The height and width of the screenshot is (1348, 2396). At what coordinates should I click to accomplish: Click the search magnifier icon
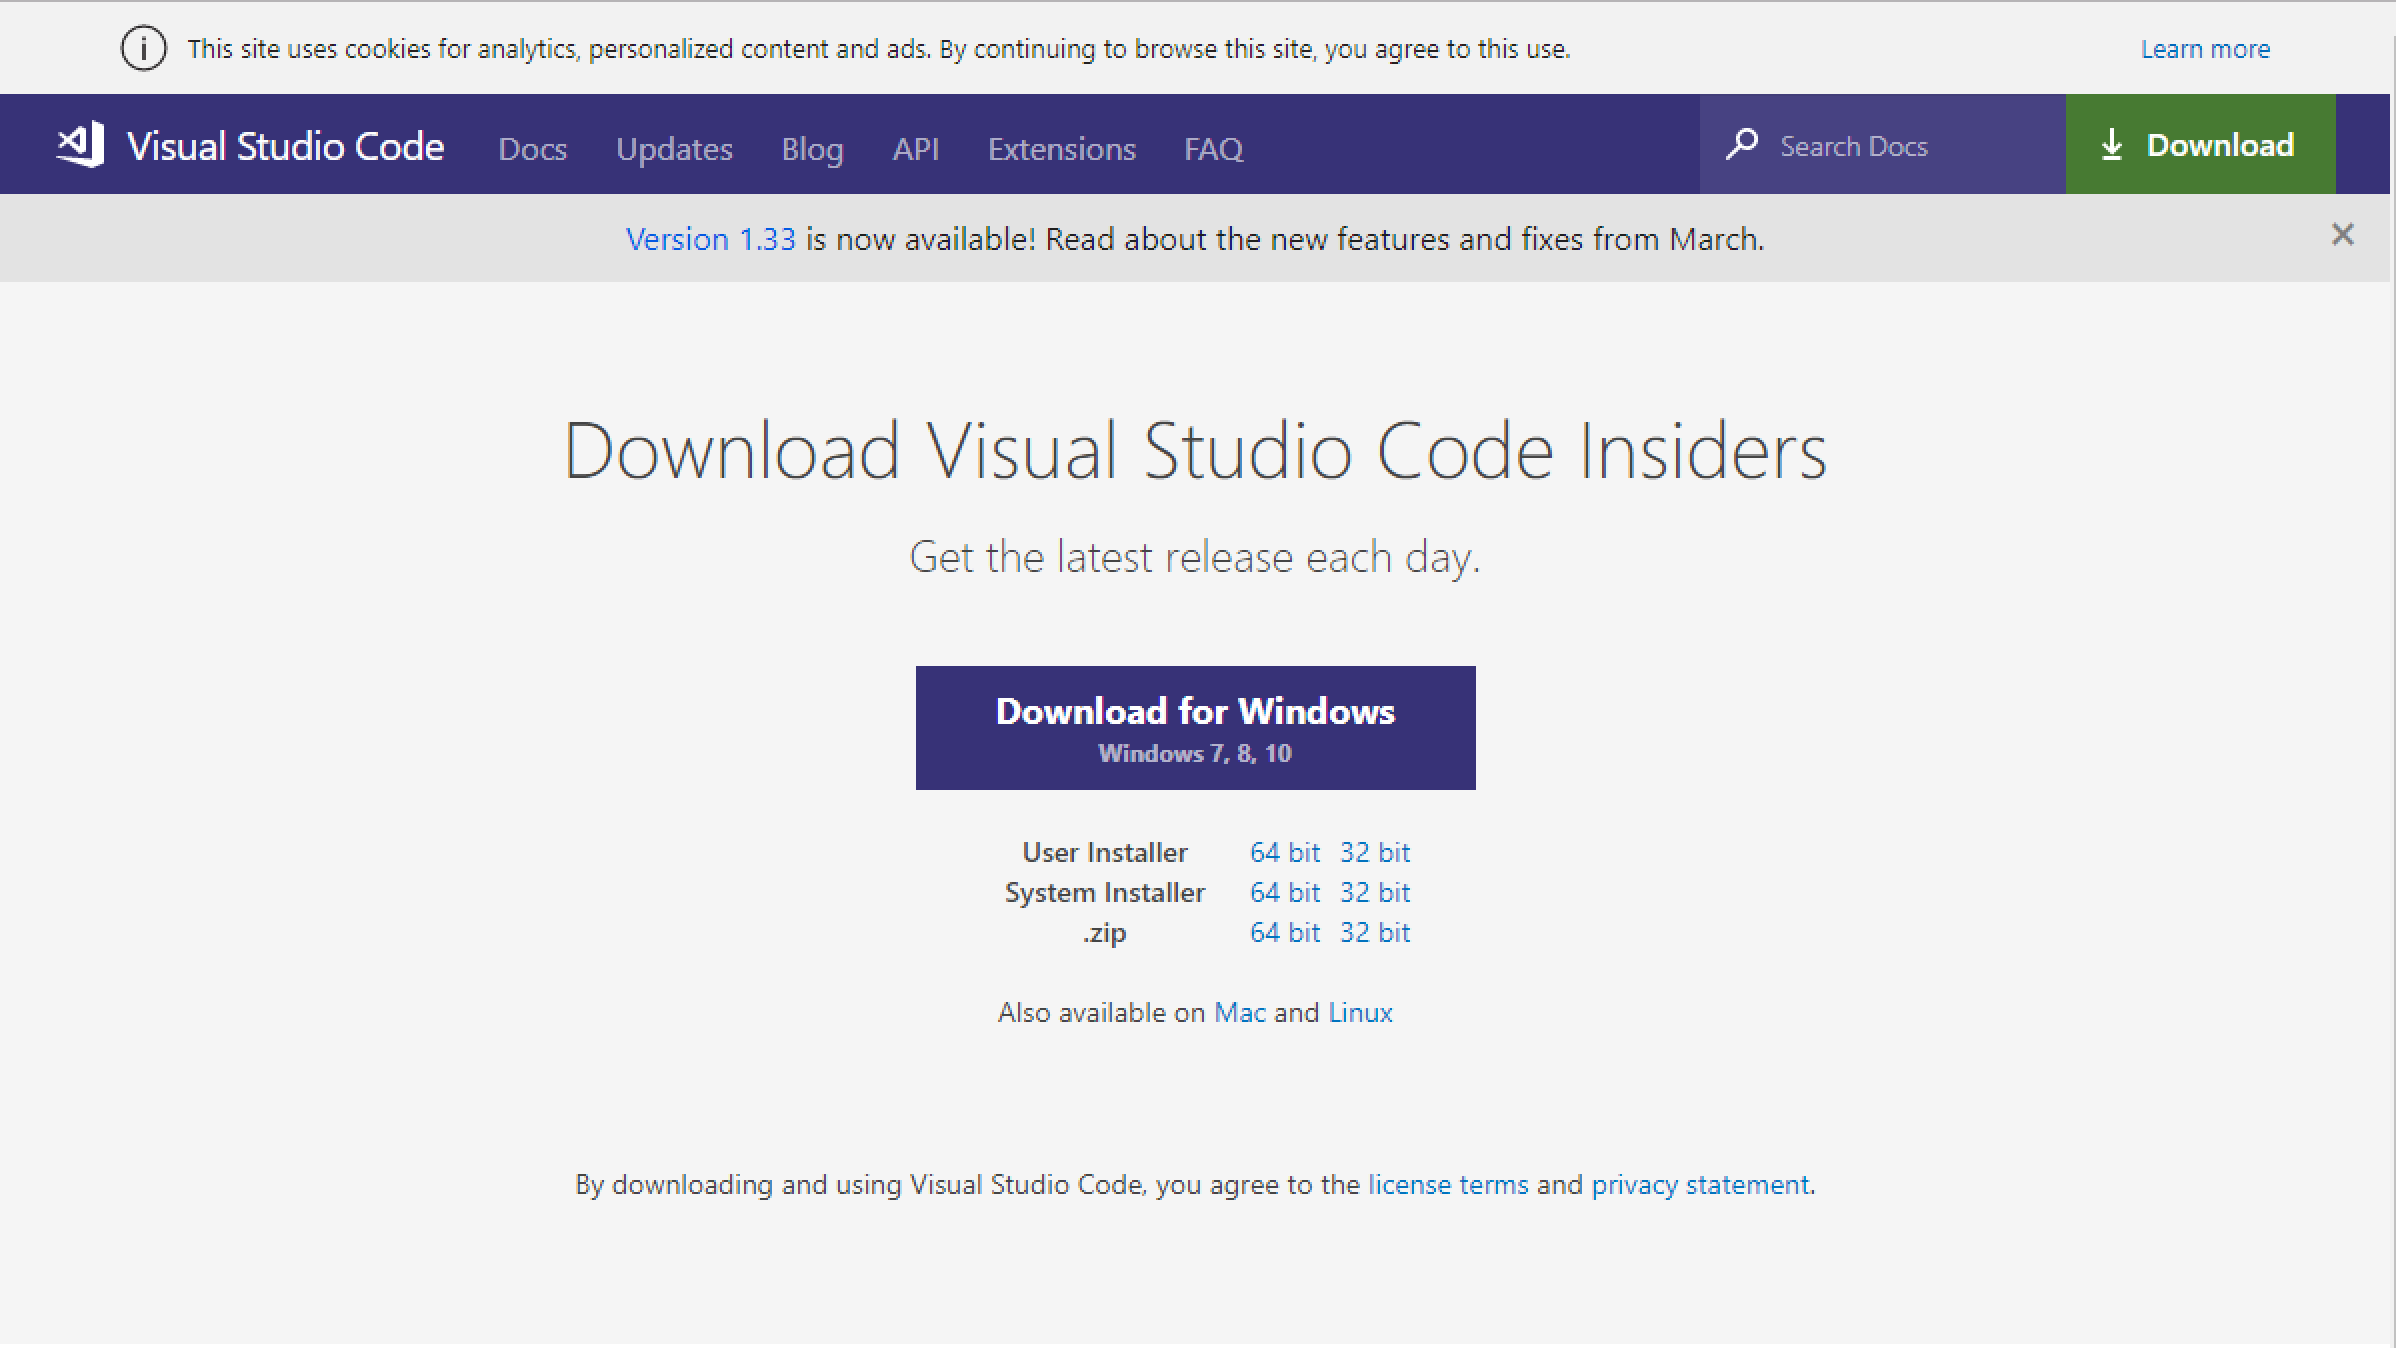pyautogui.click(x=1742, y=145)
